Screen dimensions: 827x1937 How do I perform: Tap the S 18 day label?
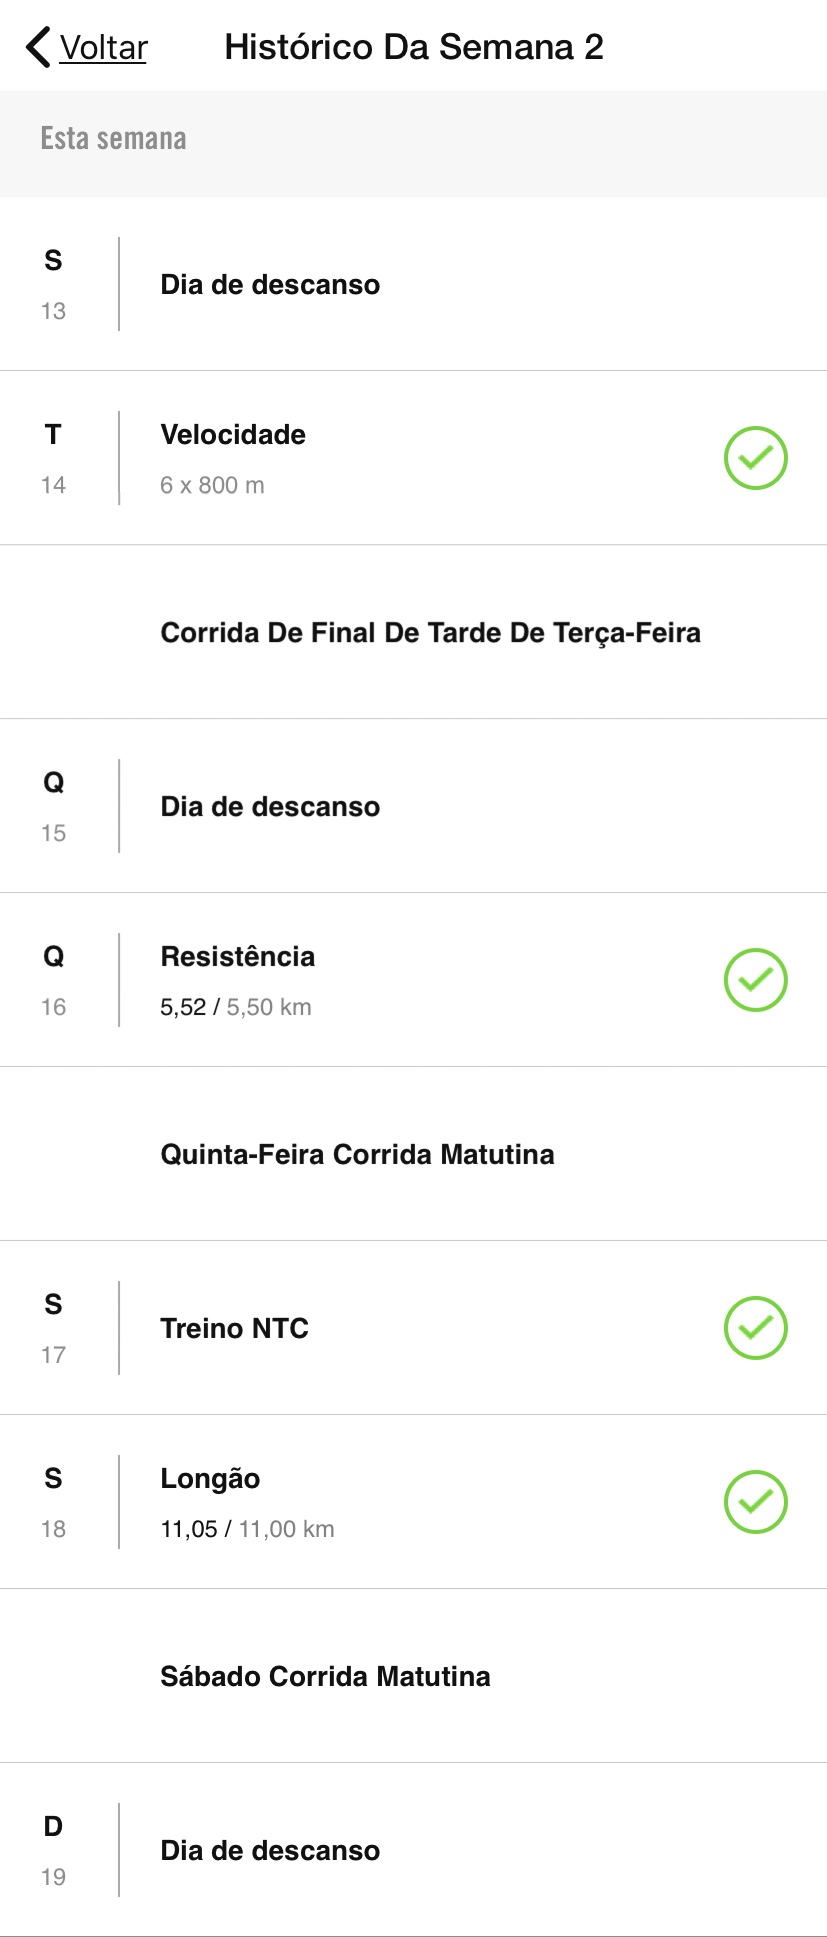53,1503
